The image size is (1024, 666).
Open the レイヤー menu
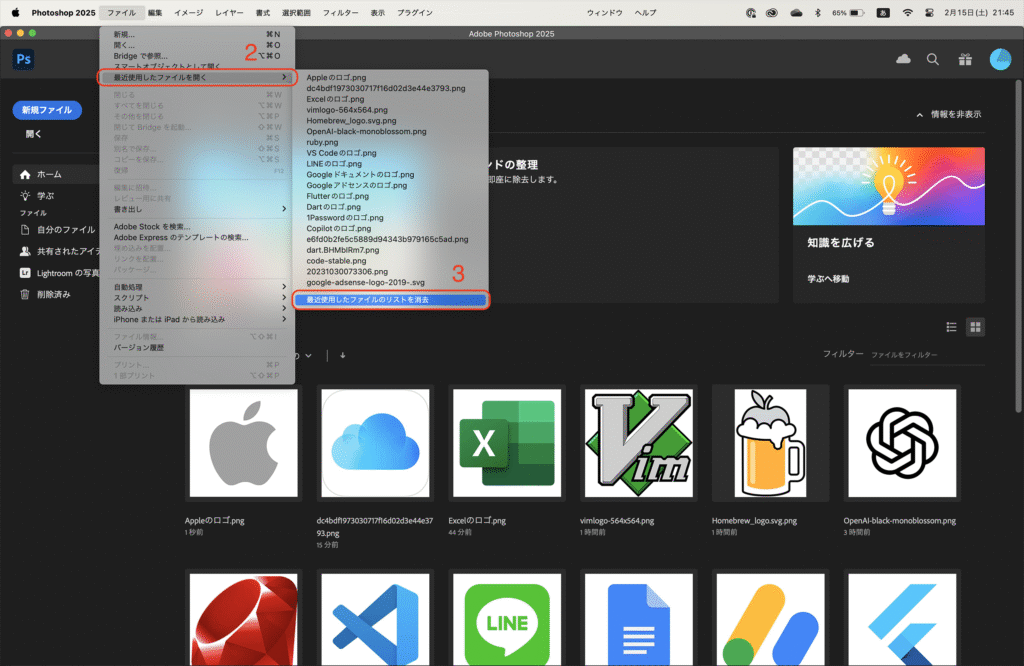(229, 12)
